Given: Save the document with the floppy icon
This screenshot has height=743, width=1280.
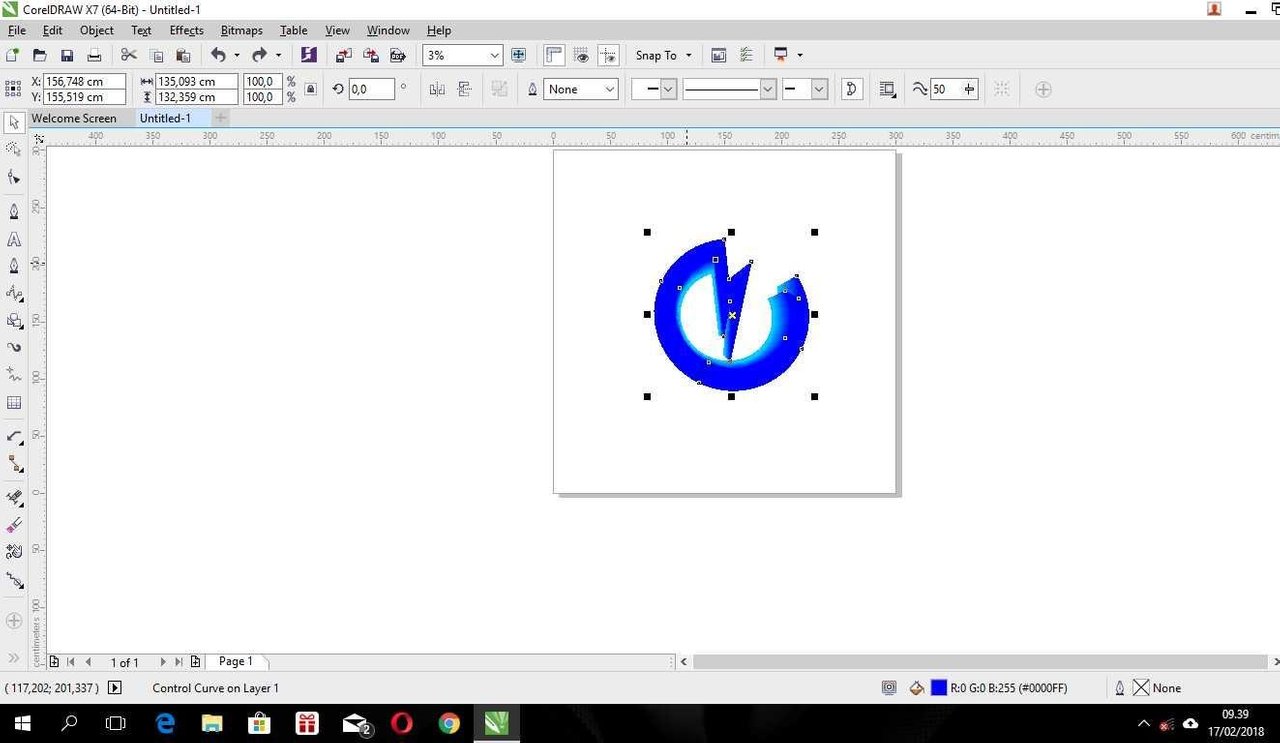Looking at the screenshot, I should tap(67, 55).
